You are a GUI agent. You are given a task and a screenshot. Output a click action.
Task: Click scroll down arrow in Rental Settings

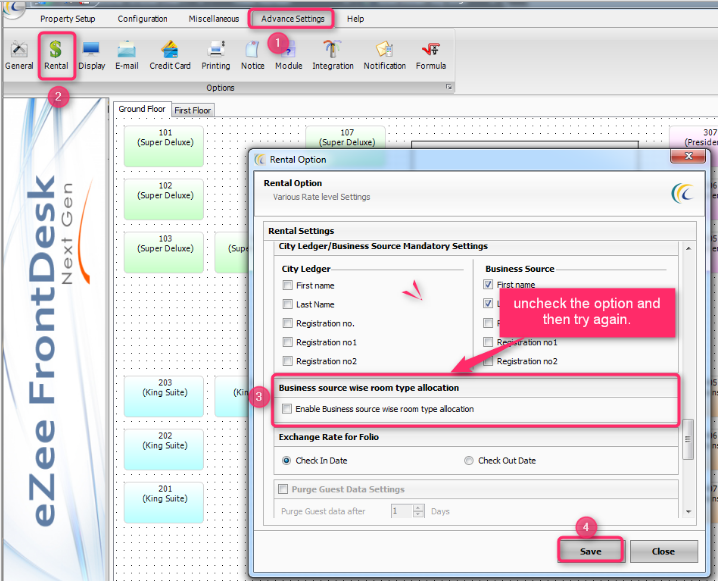688,511
